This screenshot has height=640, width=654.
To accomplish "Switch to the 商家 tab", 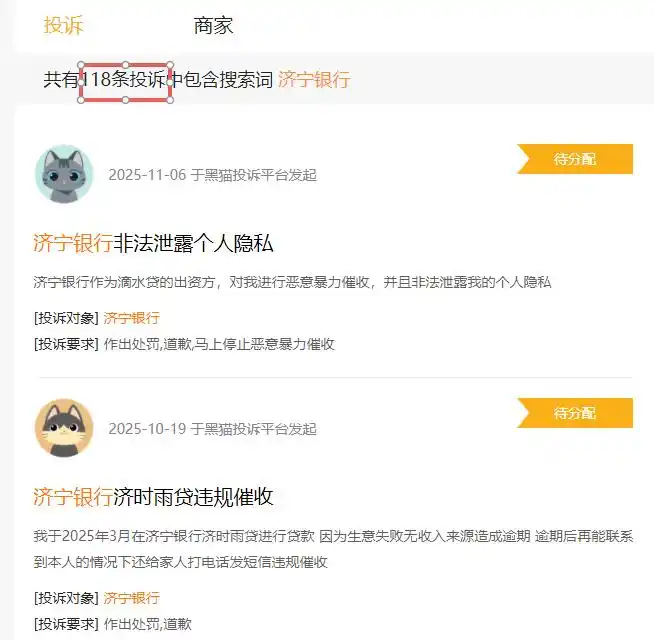I will [213, 25].
